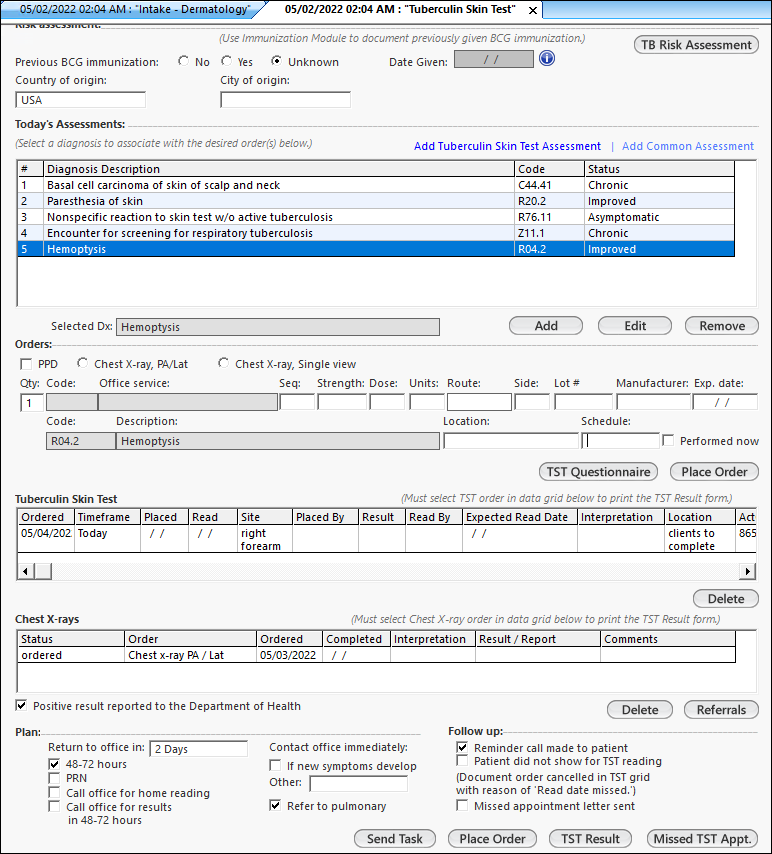Image resolution: width=772 pixels, height=854 pixels.
Task: Check the Performed now checkbox
Action: (668, 440)
